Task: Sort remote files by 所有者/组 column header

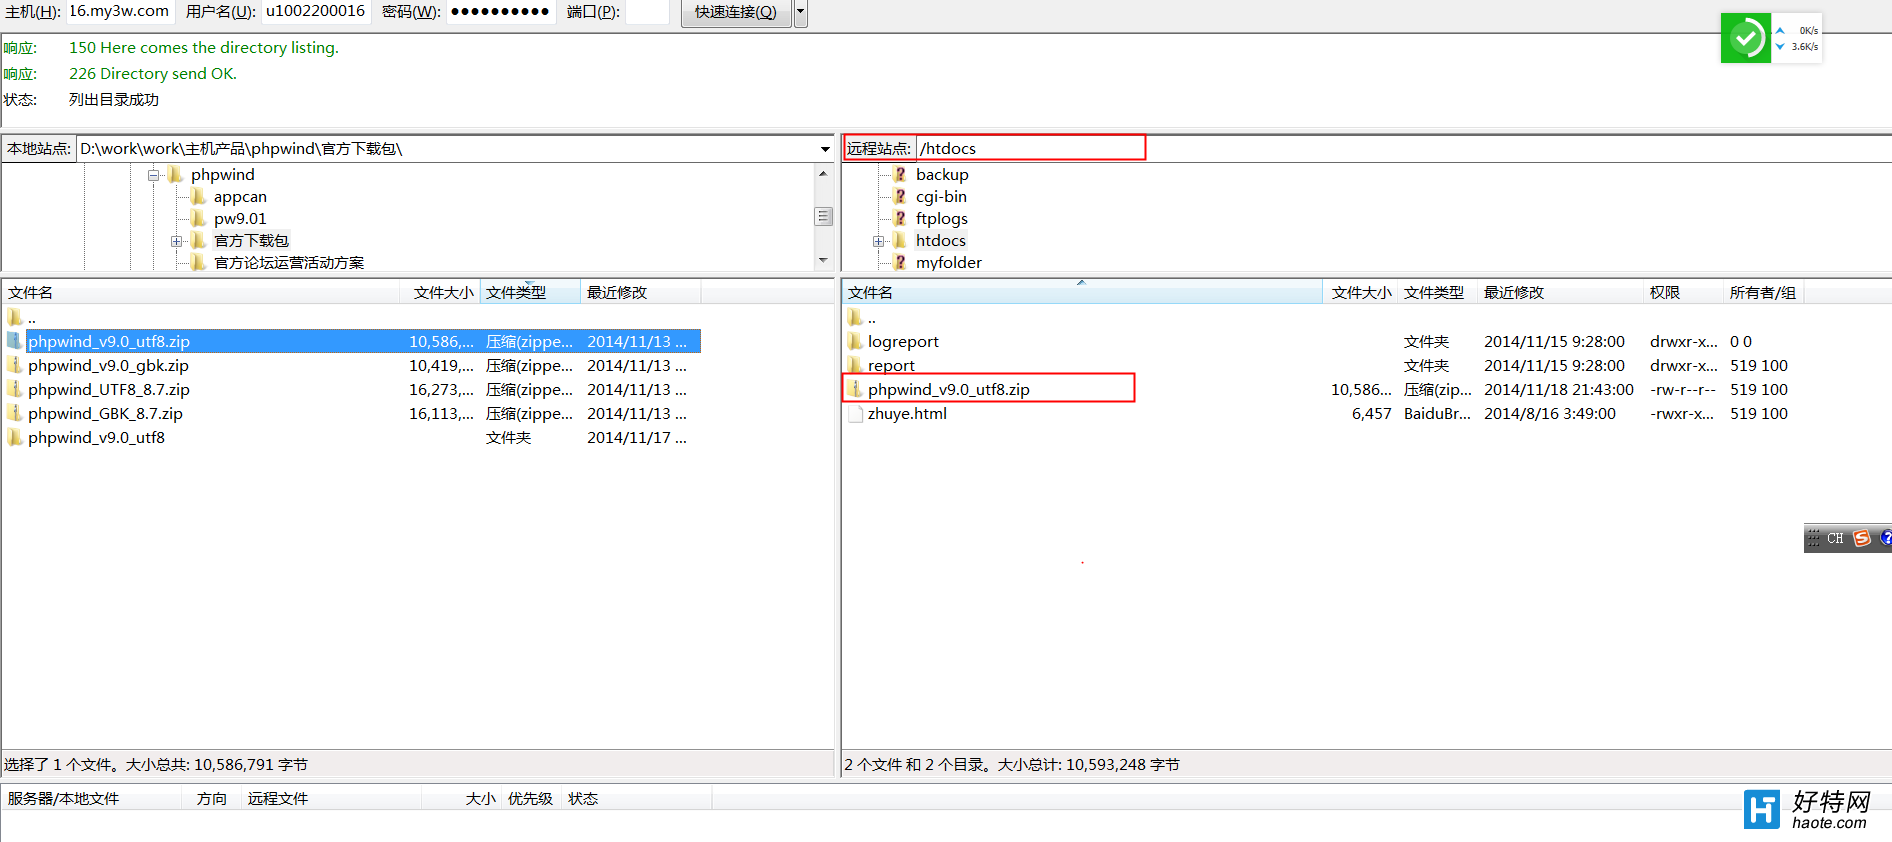Action: click(x=1764, y=293)
